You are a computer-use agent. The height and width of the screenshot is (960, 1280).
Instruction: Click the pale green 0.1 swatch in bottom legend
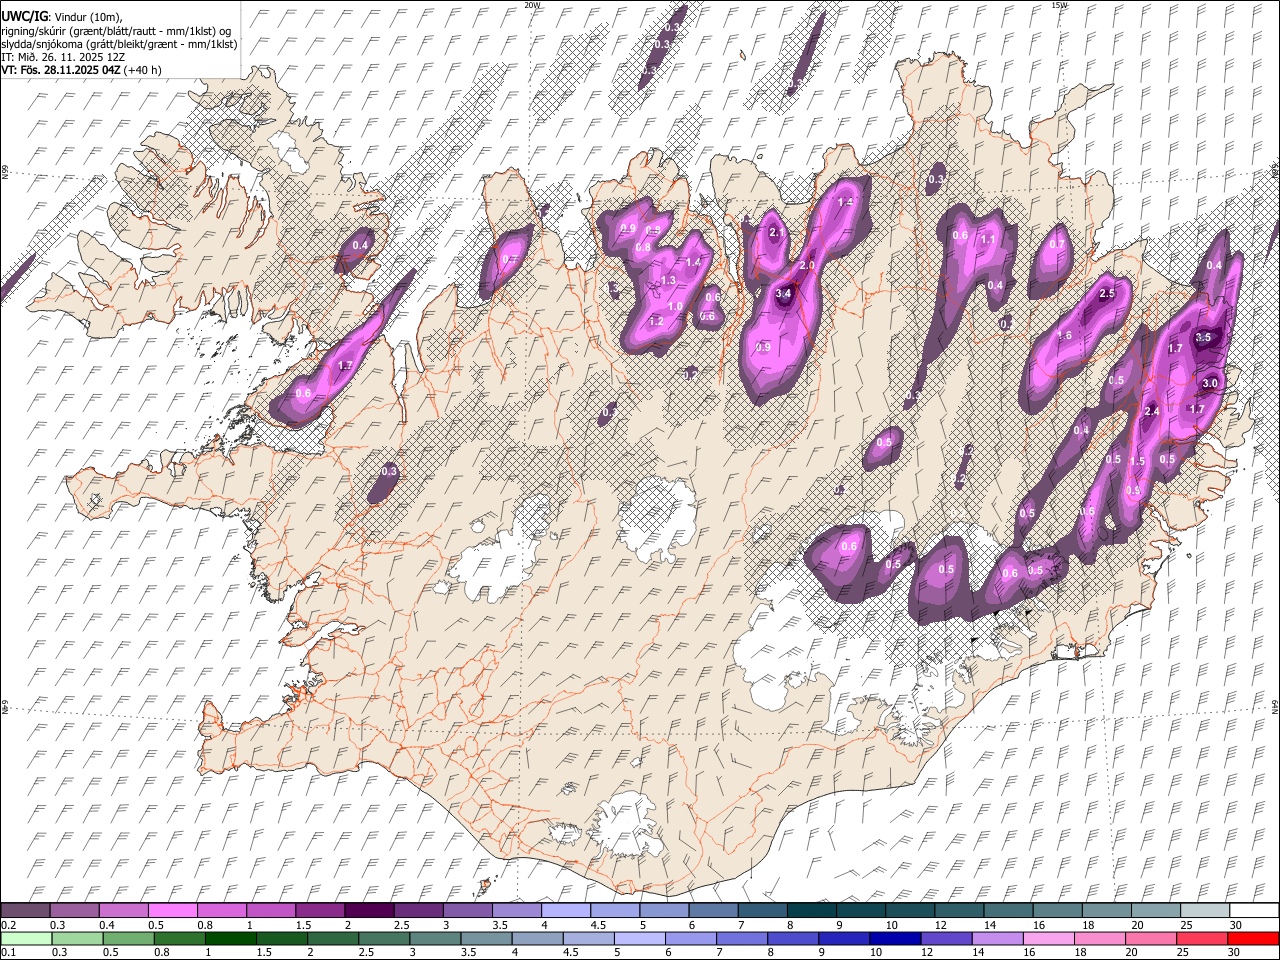click(26, 938)
